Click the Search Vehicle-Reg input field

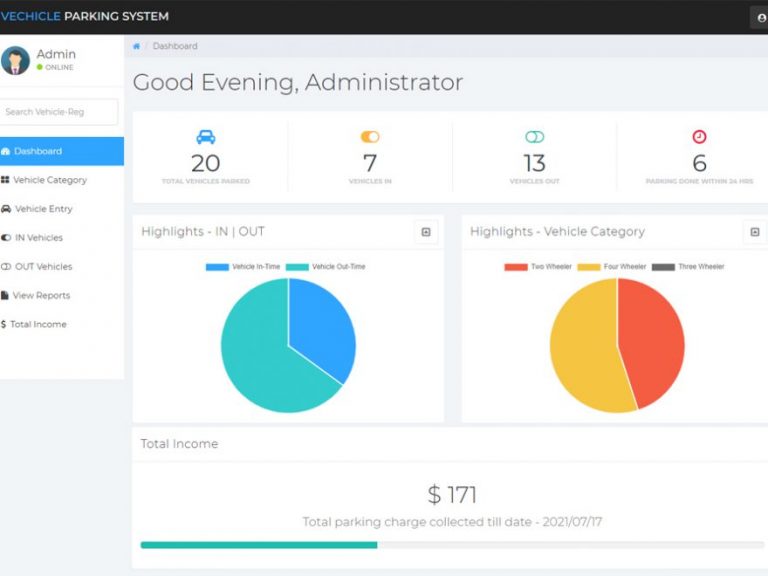coord(59,112)
